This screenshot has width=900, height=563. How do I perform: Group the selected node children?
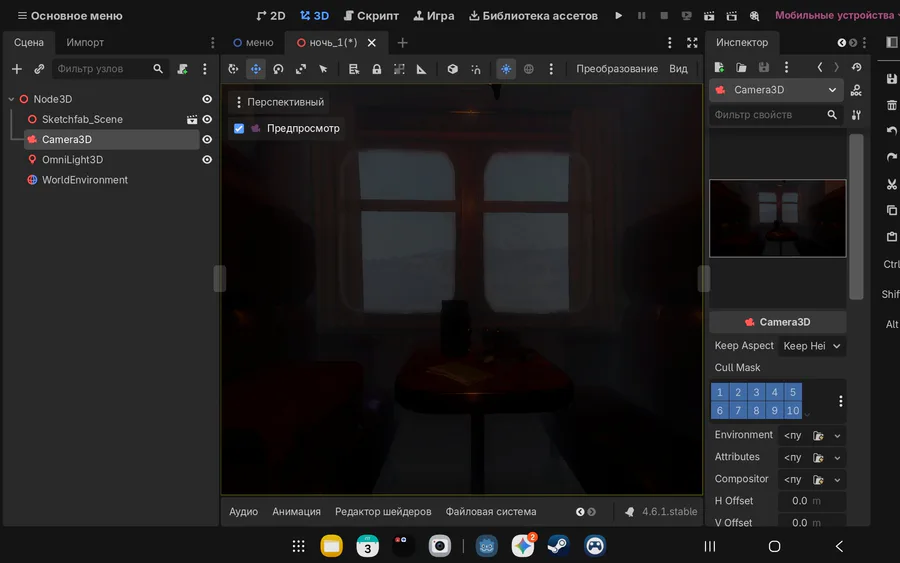click(399, 69)
